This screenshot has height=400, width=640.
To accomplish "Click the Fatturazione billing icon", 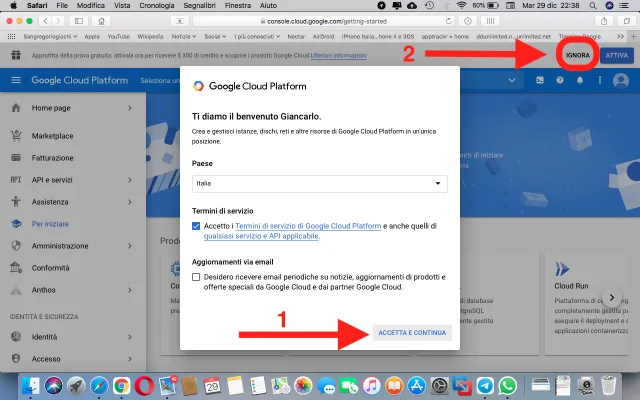I will (x=15, y=157).
